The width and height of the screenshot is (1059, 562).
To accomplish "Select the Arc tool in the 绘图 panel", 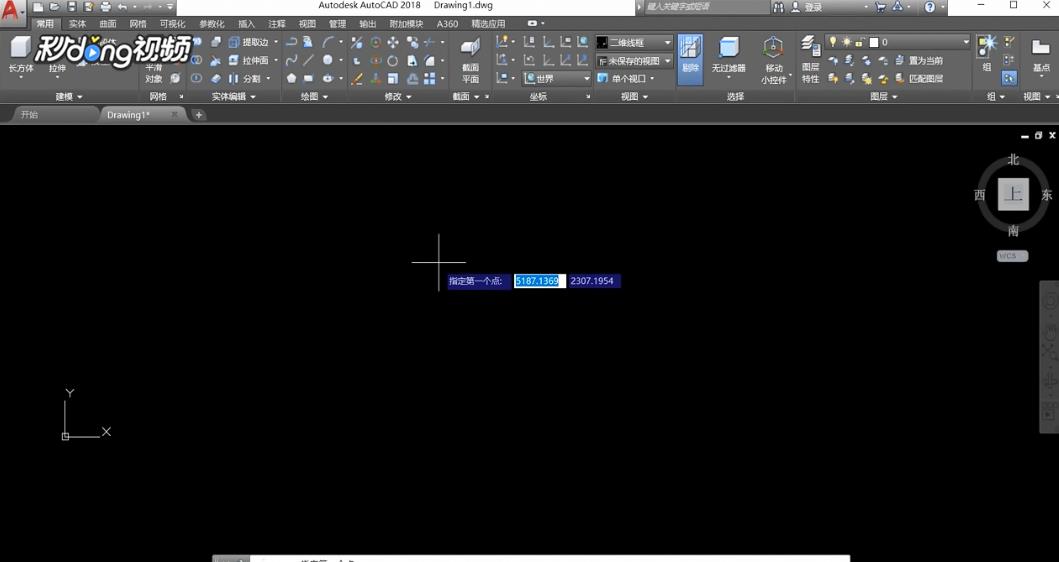I will tap(328, 42).
